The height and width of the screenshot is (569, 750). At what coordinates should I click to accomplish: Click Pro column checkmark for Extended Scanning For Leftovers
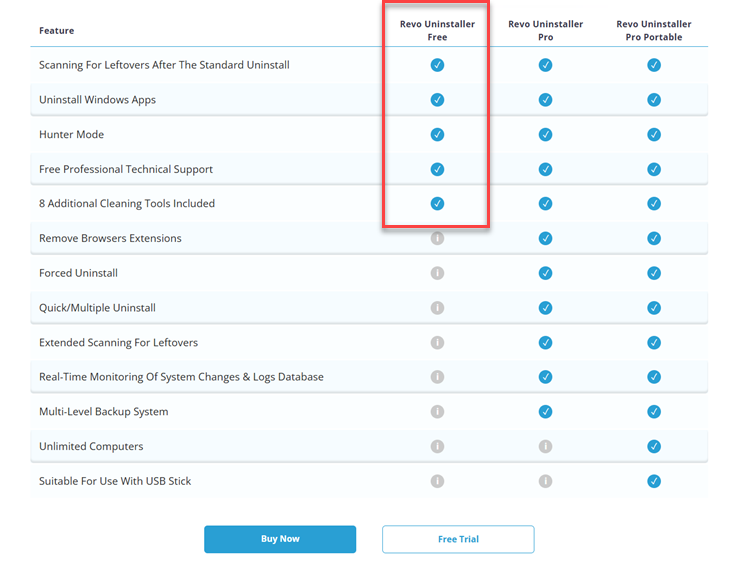coord(545,342)
